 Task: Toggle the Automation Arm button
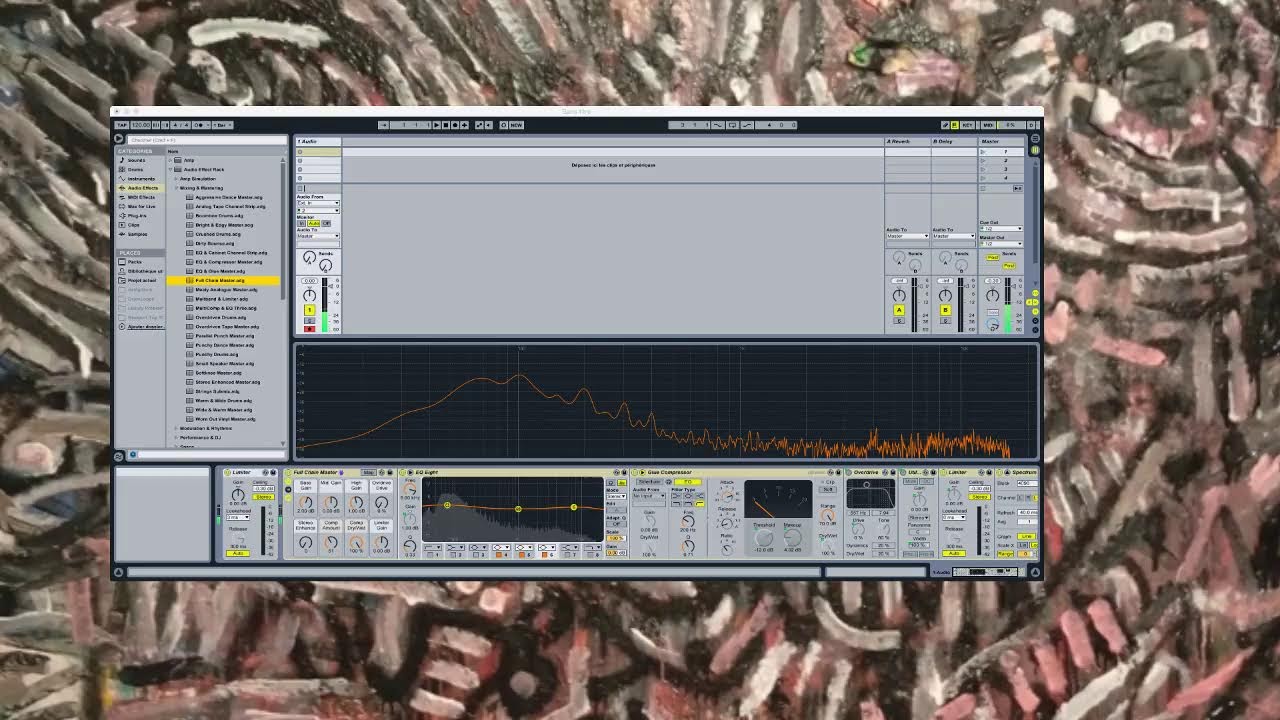point(478,125)
